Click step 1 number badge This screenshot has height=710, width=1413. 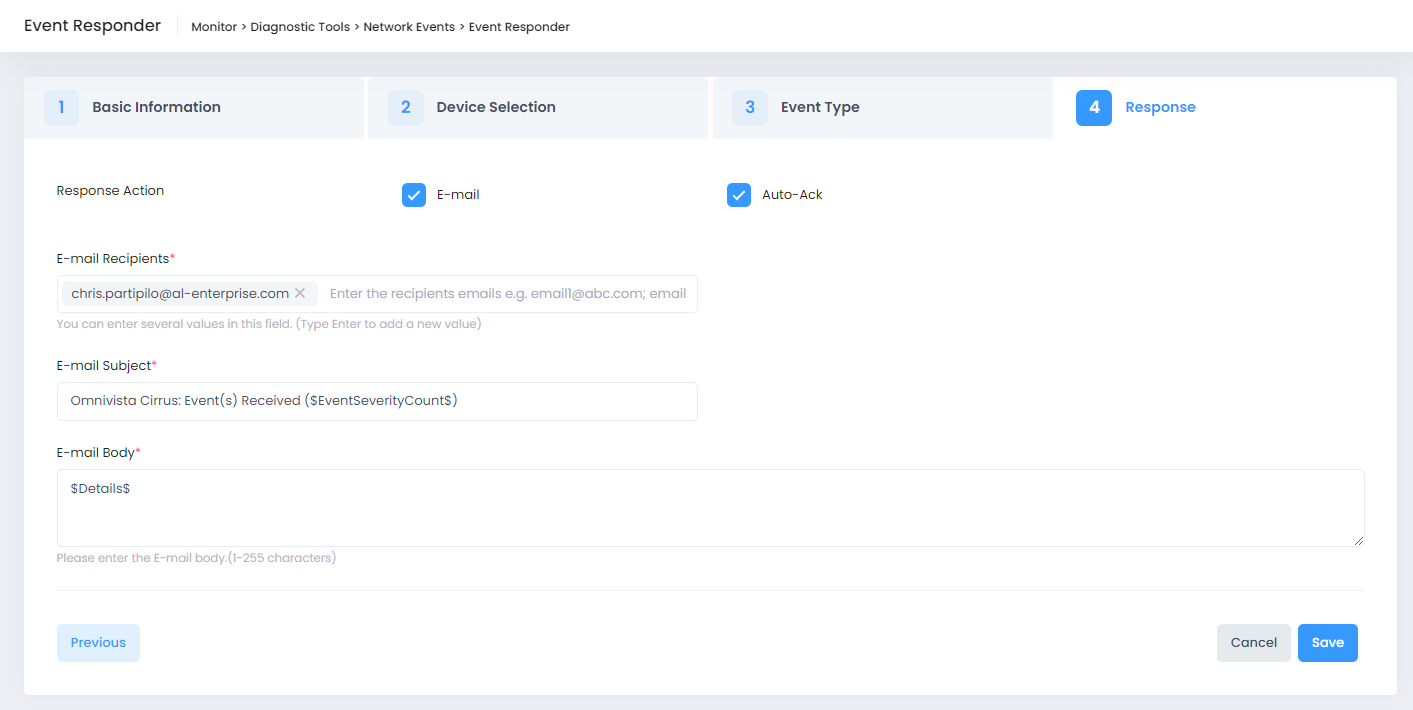pyautogui.click(x=61, y=107)
